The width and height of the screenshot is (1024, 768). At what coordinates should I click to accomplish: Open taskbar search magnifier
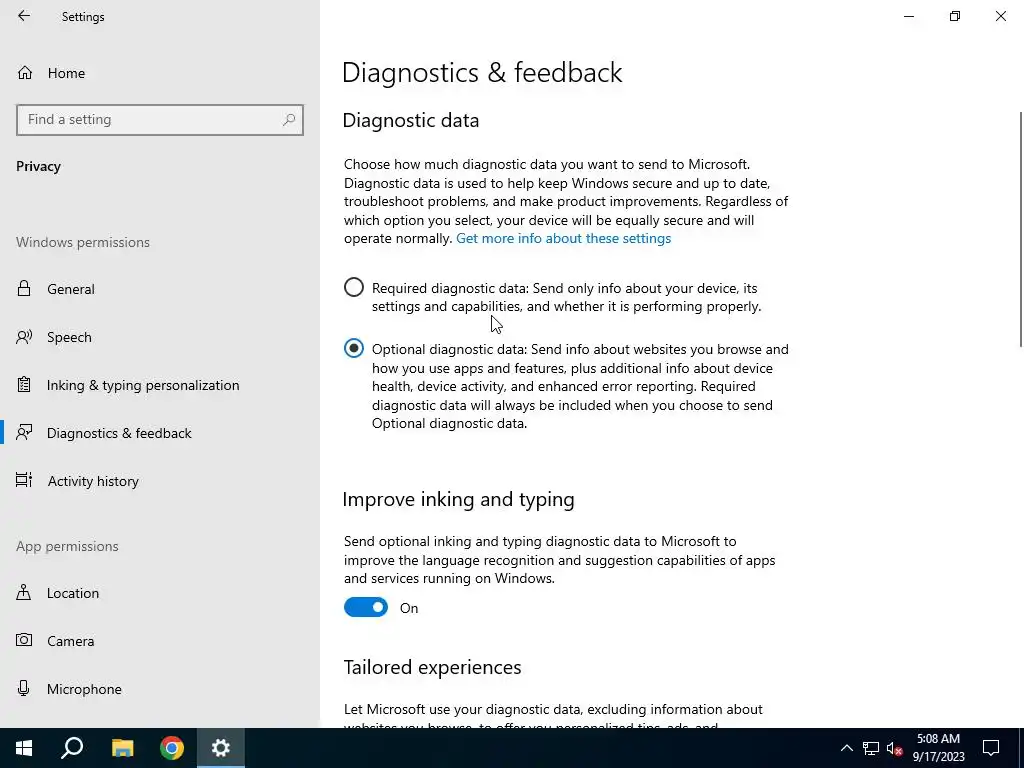[72, 748]
